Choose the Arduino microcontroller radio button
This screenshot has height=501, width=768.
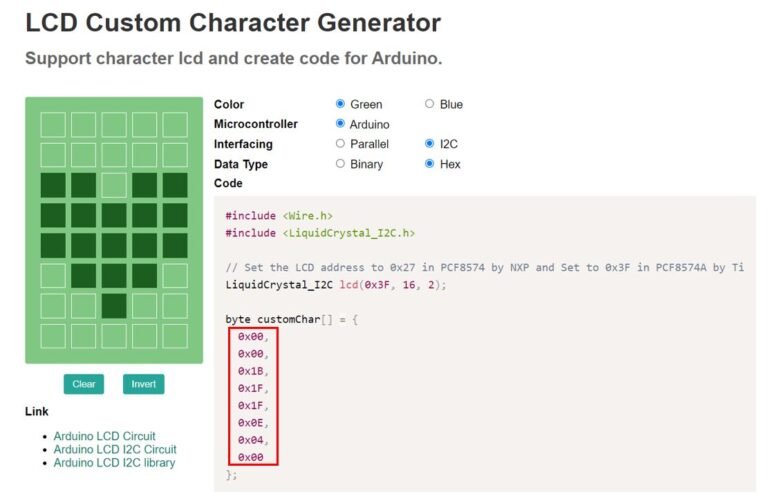(341, 124)
